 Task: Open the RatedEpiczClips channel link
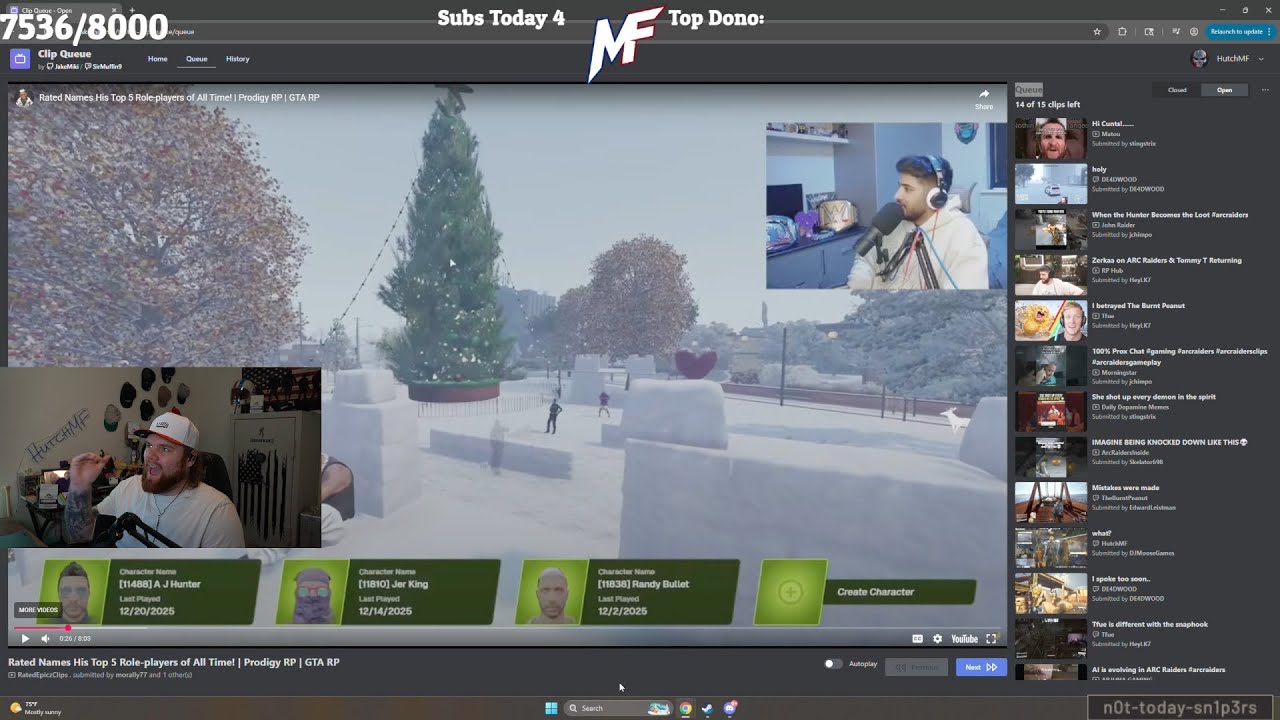click(x=43, y=675)
